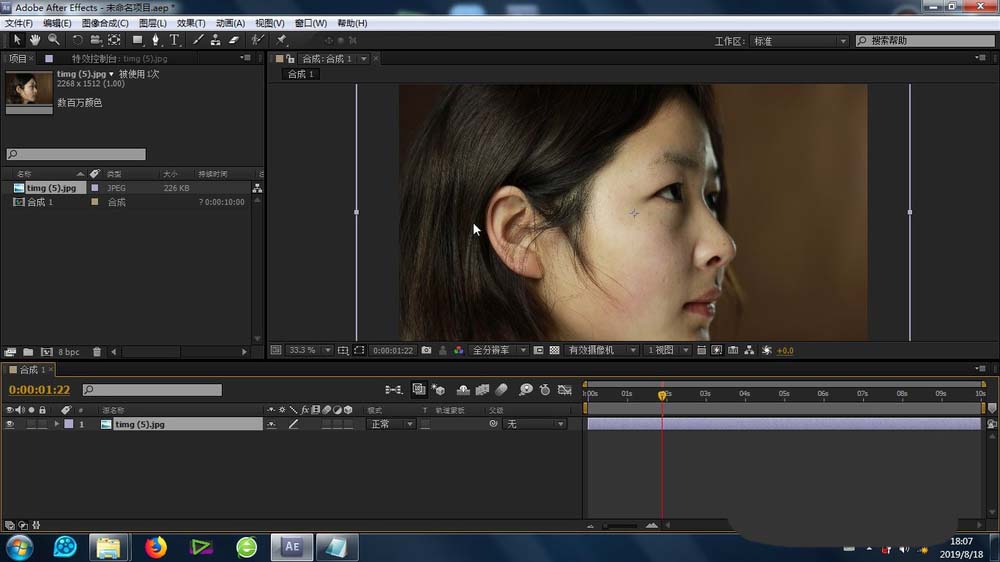Open the Graph Editor in timeline
Image resolution: width=1000 pixels, height=562 pixels.
(564, 390)
